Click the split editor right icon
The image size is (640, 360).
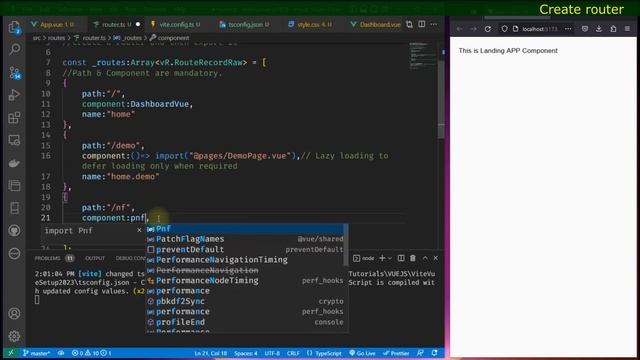point(422,24)
